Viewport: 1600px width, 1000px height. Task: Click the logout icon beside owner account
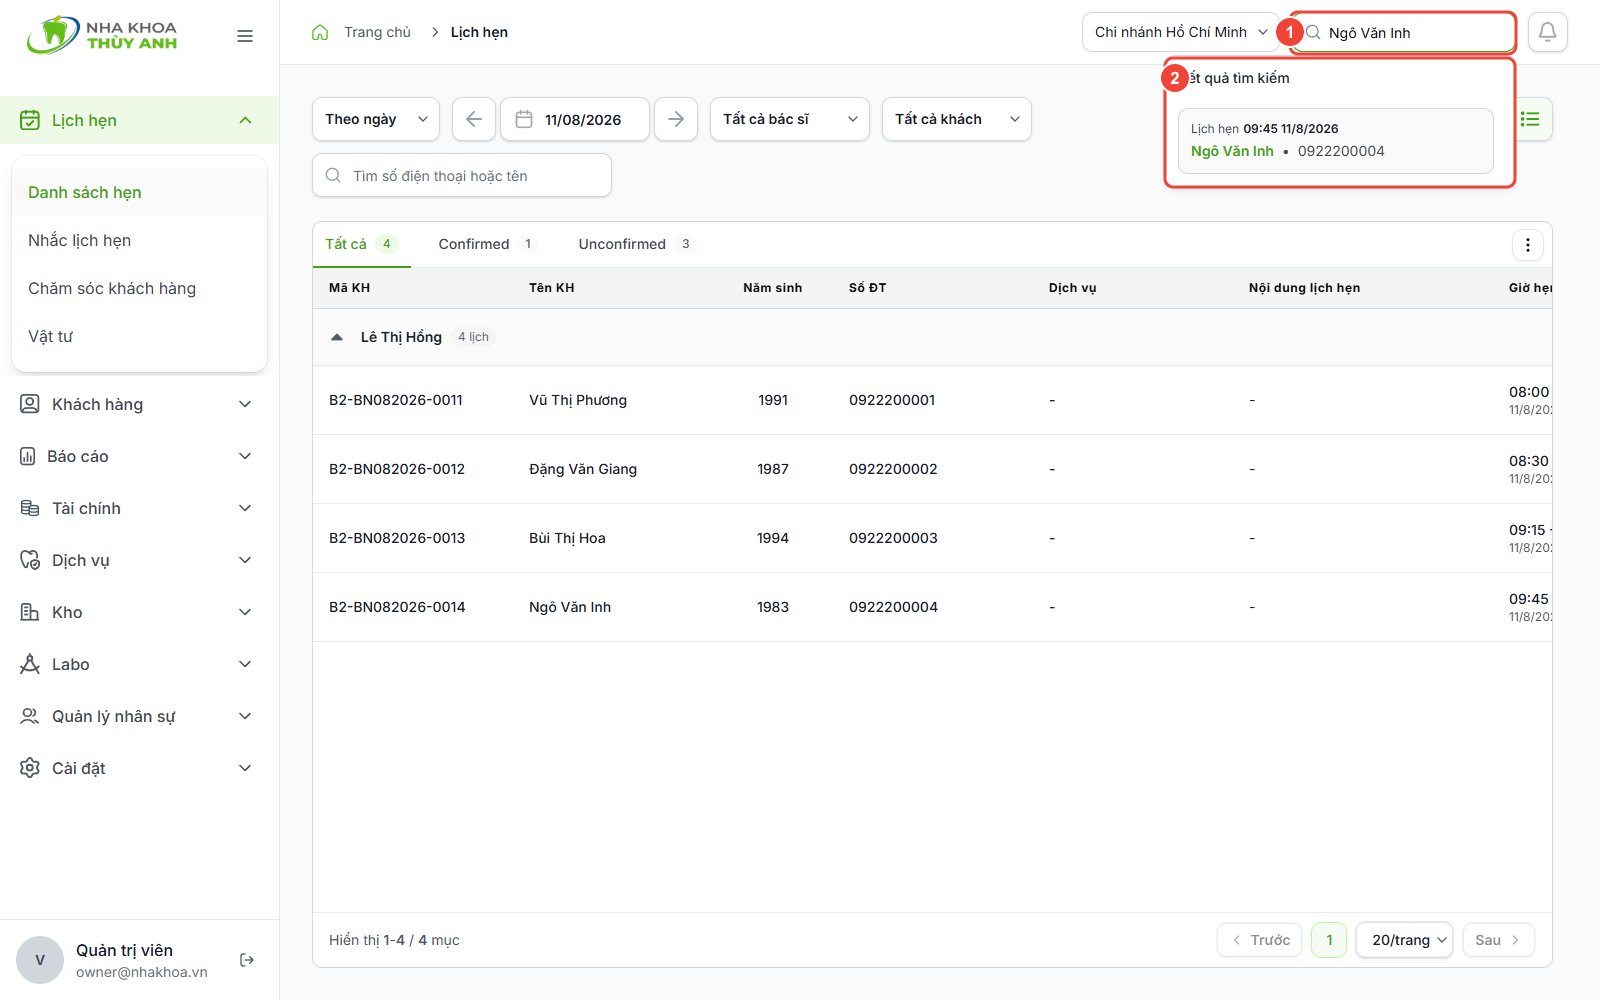coord(247,960)
